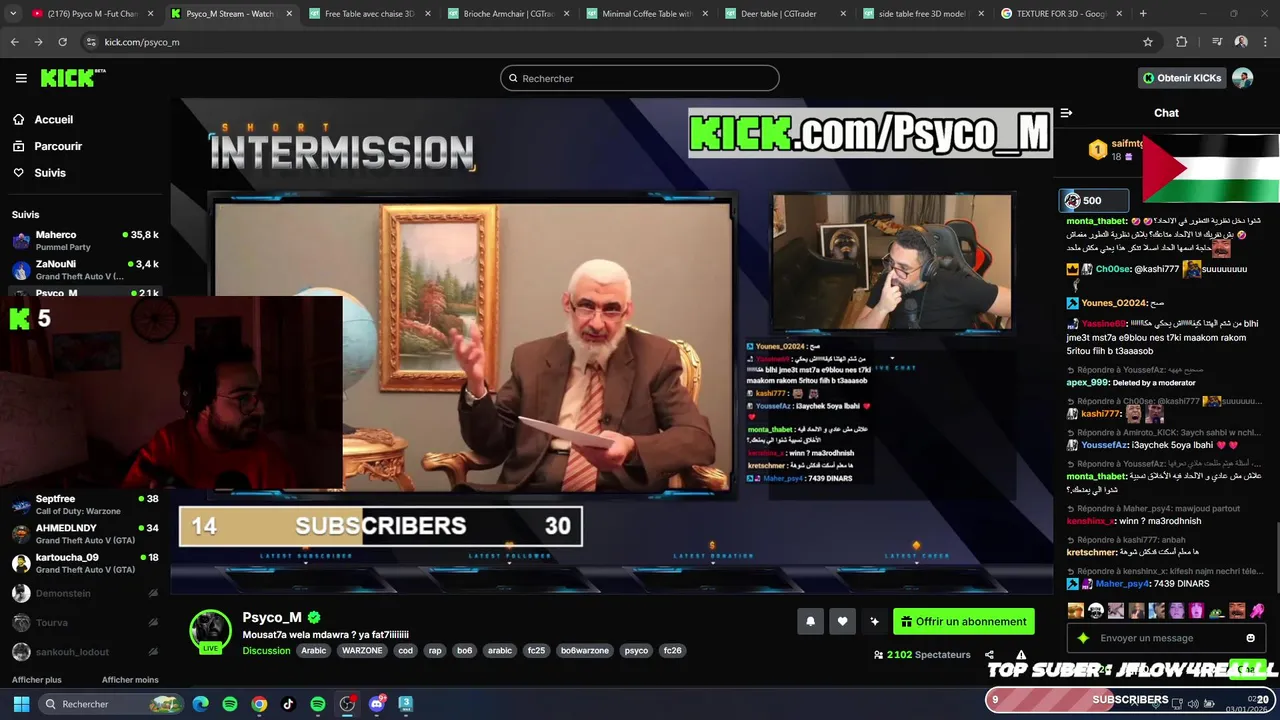The height and width of the screenshot is (720, 1280).
Task: Open a new browser tab
Action: (1143, 14)
